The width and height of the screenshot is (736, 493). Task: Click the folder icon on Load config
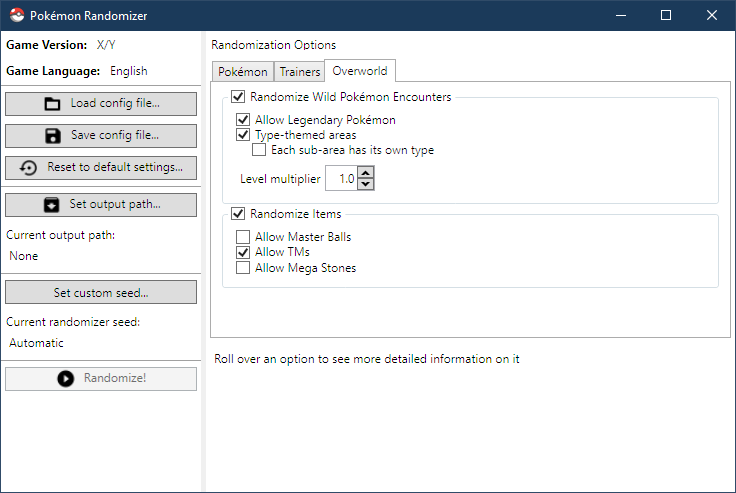[x=53, y=104]
